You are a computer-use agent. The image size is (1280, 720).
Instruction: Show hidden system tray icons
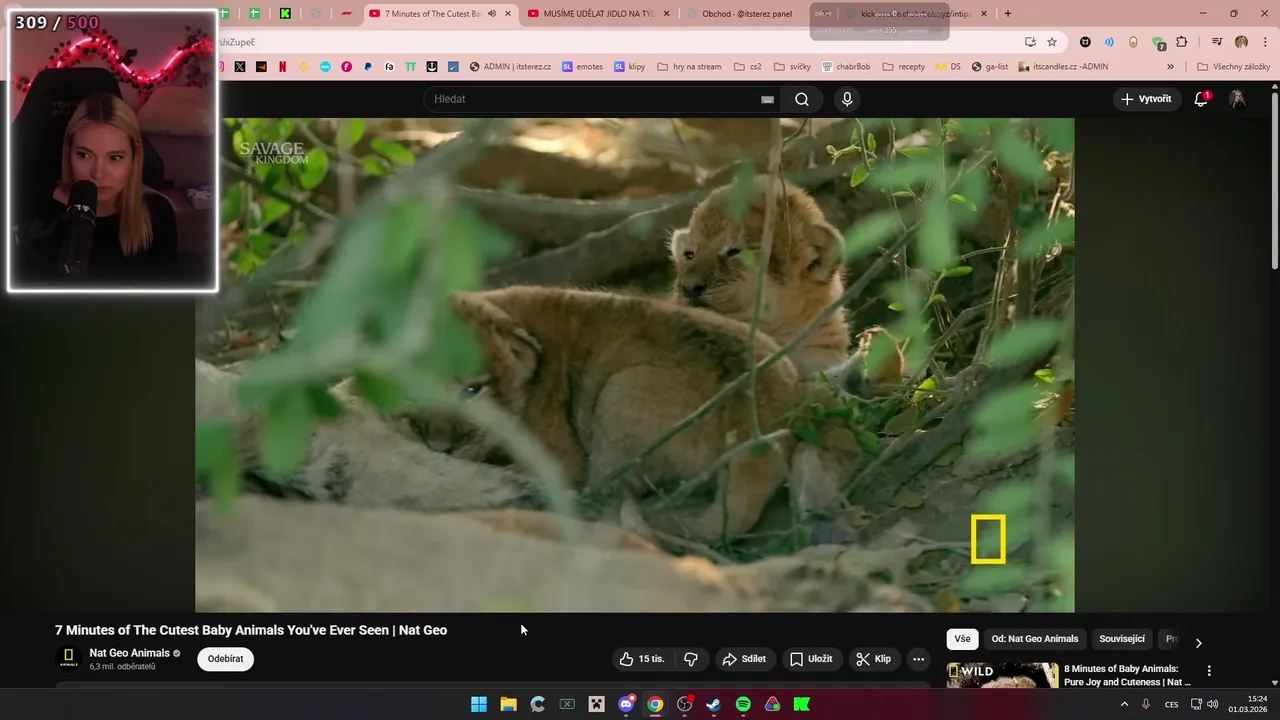tap(1124, 704)
